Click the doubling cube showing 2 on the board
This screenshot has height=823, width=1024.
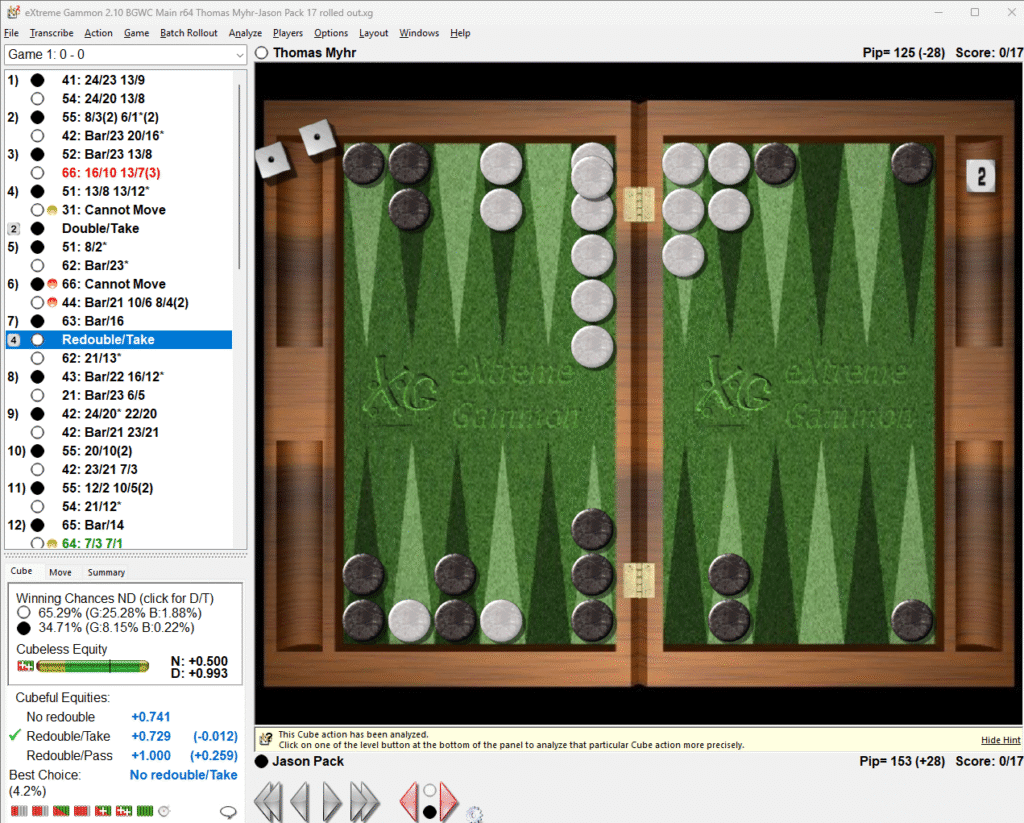(981, 176)
